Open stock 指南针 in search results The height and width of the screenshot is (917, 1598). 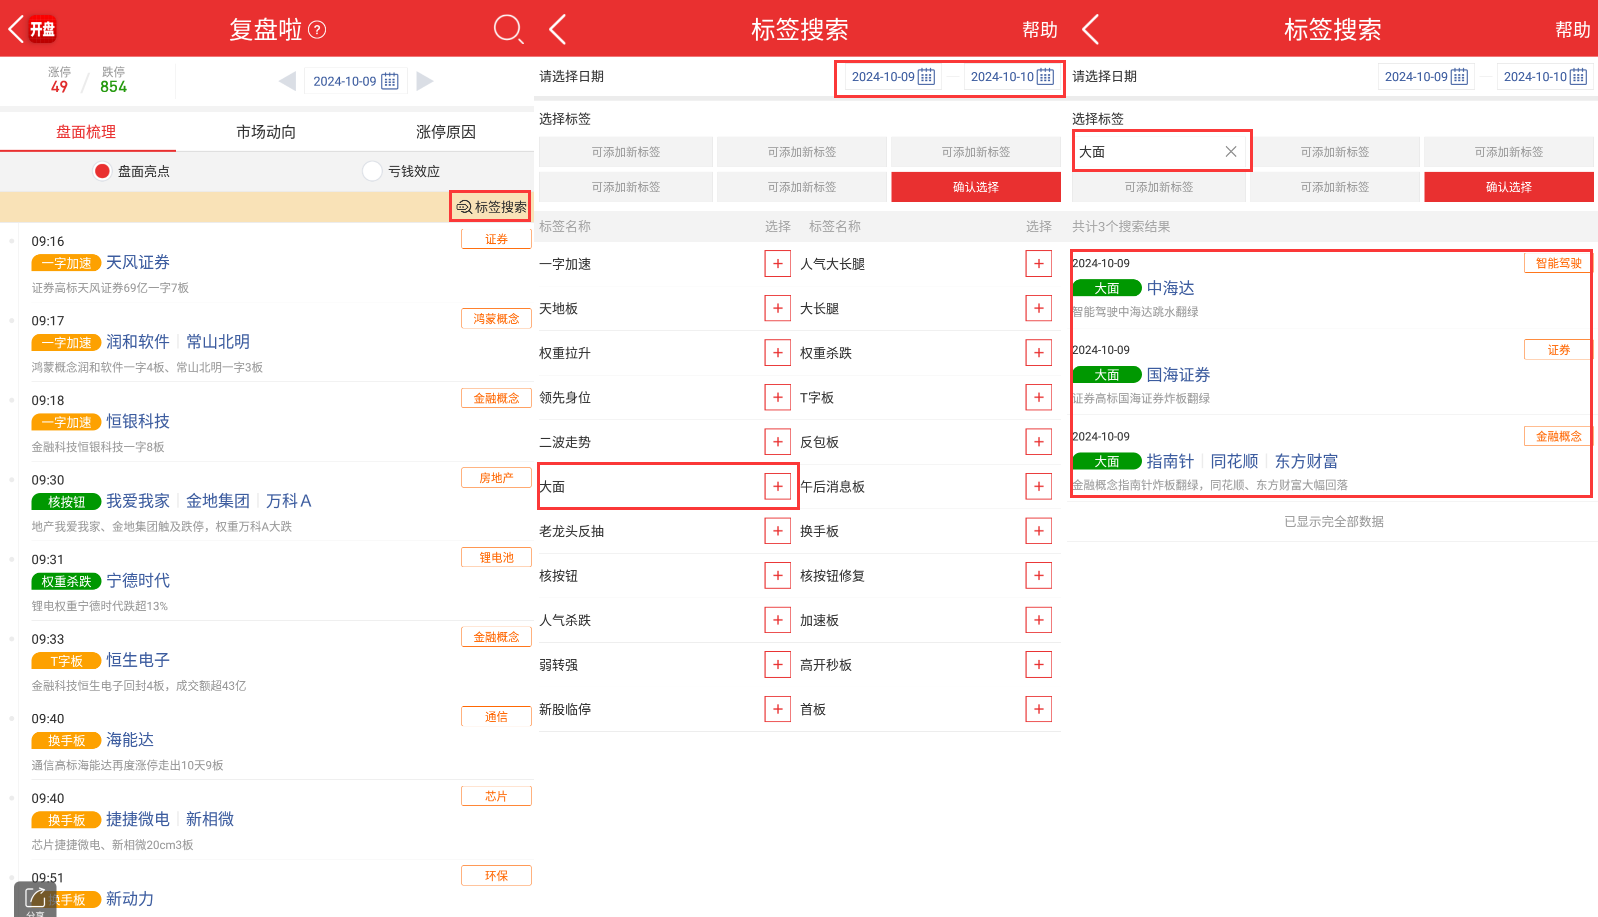click(1170, 461)
